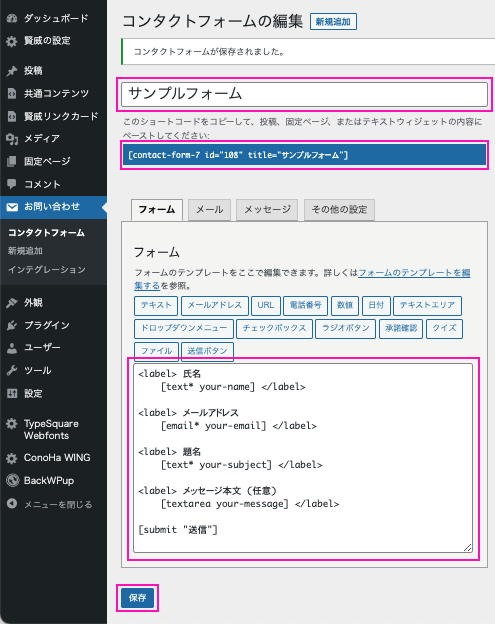Insert a ドロップダウンメニュー tag
Screen dimensions: 495x624
point(184,328)
